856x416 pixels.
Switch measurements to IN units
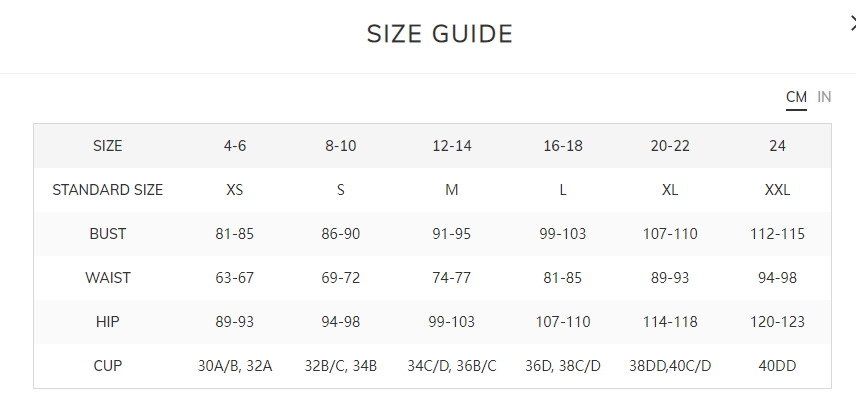tap(824, 97)
